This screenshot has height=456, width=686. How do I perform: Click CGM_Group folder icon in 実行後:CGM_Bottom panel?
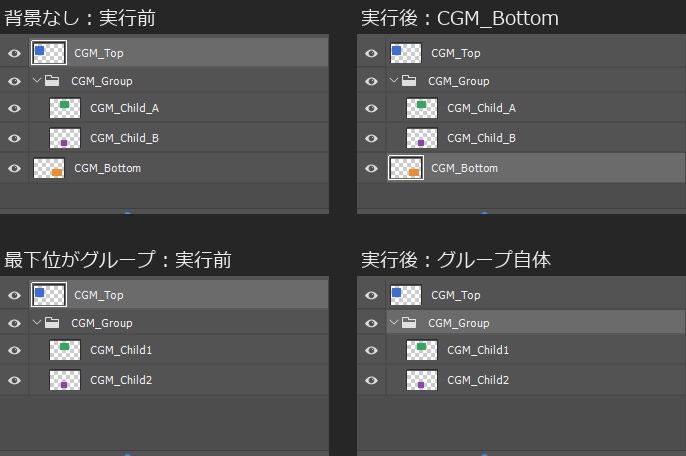pos(409,81)
